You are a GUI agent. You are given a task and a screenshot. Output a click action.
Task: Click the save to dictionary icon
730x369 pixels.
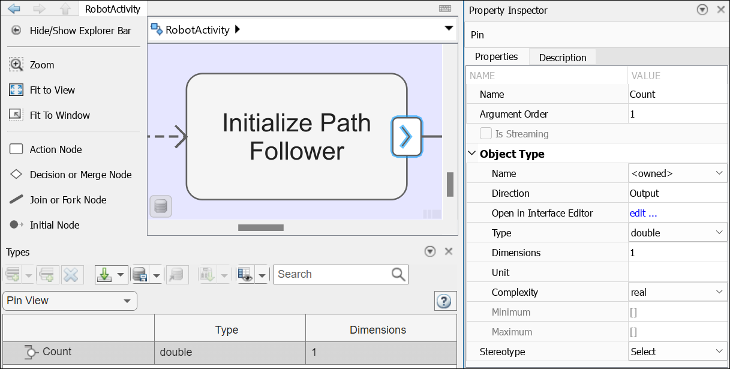click(140, 275)
